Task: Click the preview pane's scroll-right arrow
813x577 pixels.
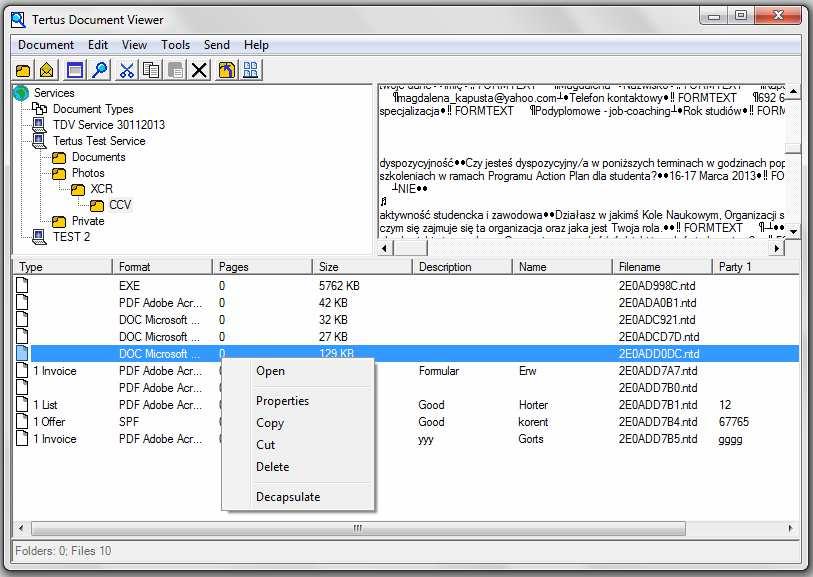Action: (777, 248)
